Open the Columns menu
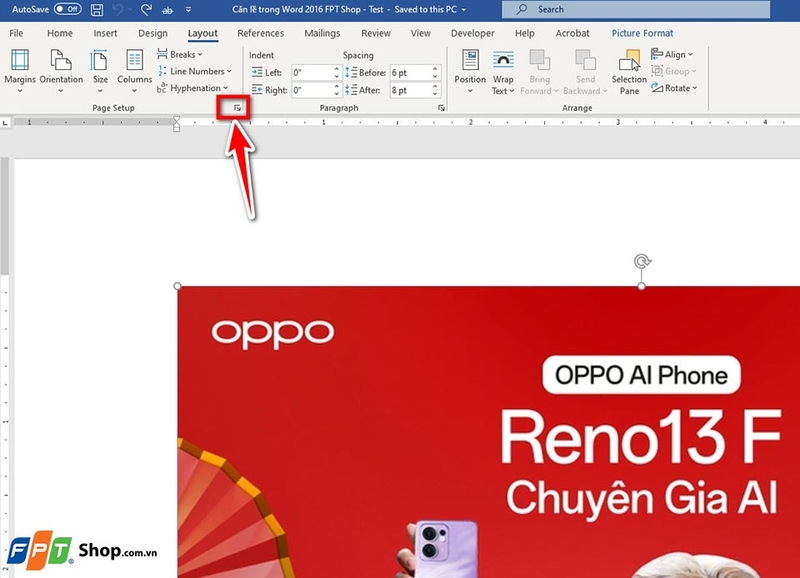The width and height of the screenshot is (800, 578). (x=135, y=71)
